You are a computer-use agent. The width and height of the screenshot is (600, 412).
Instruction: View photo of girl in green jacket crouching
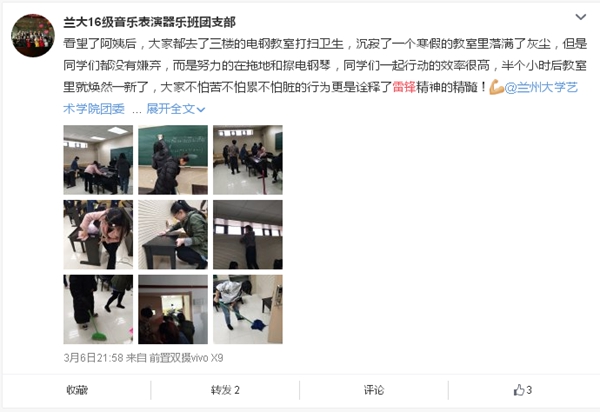click(173, 234)
